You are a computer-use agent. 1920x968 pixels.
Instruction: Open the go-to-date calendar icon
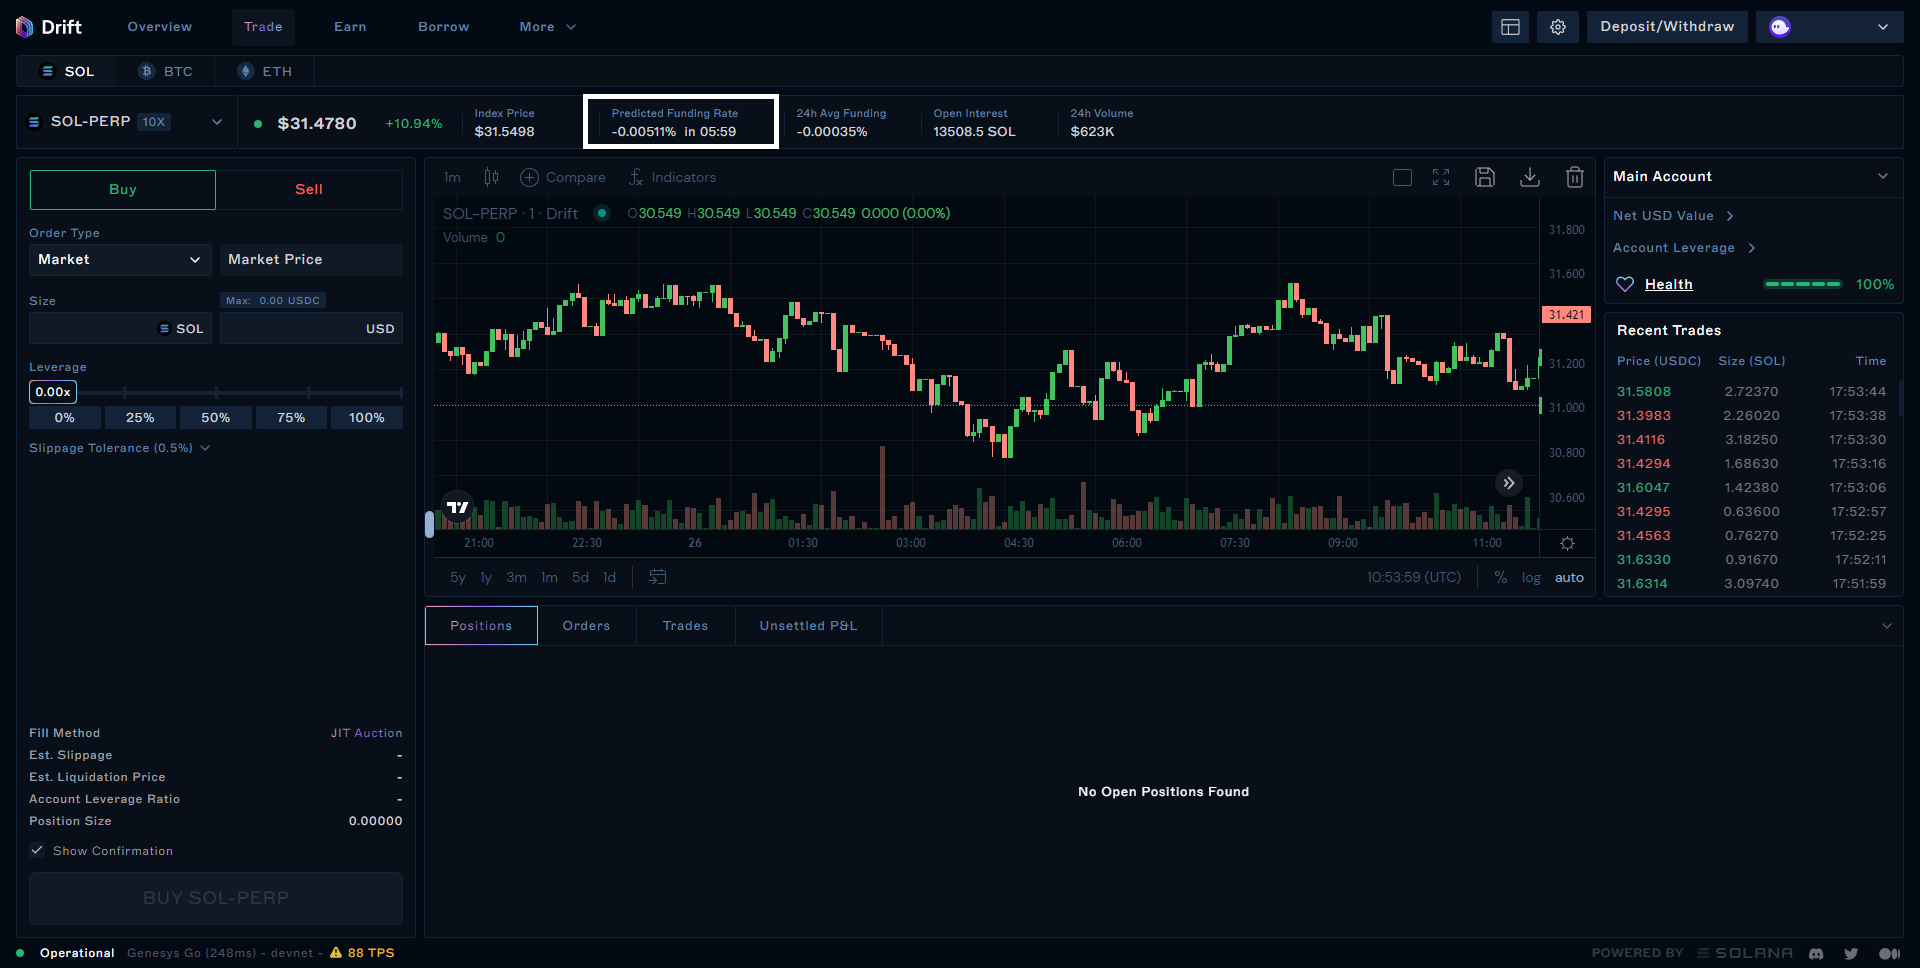click(657, 577)
